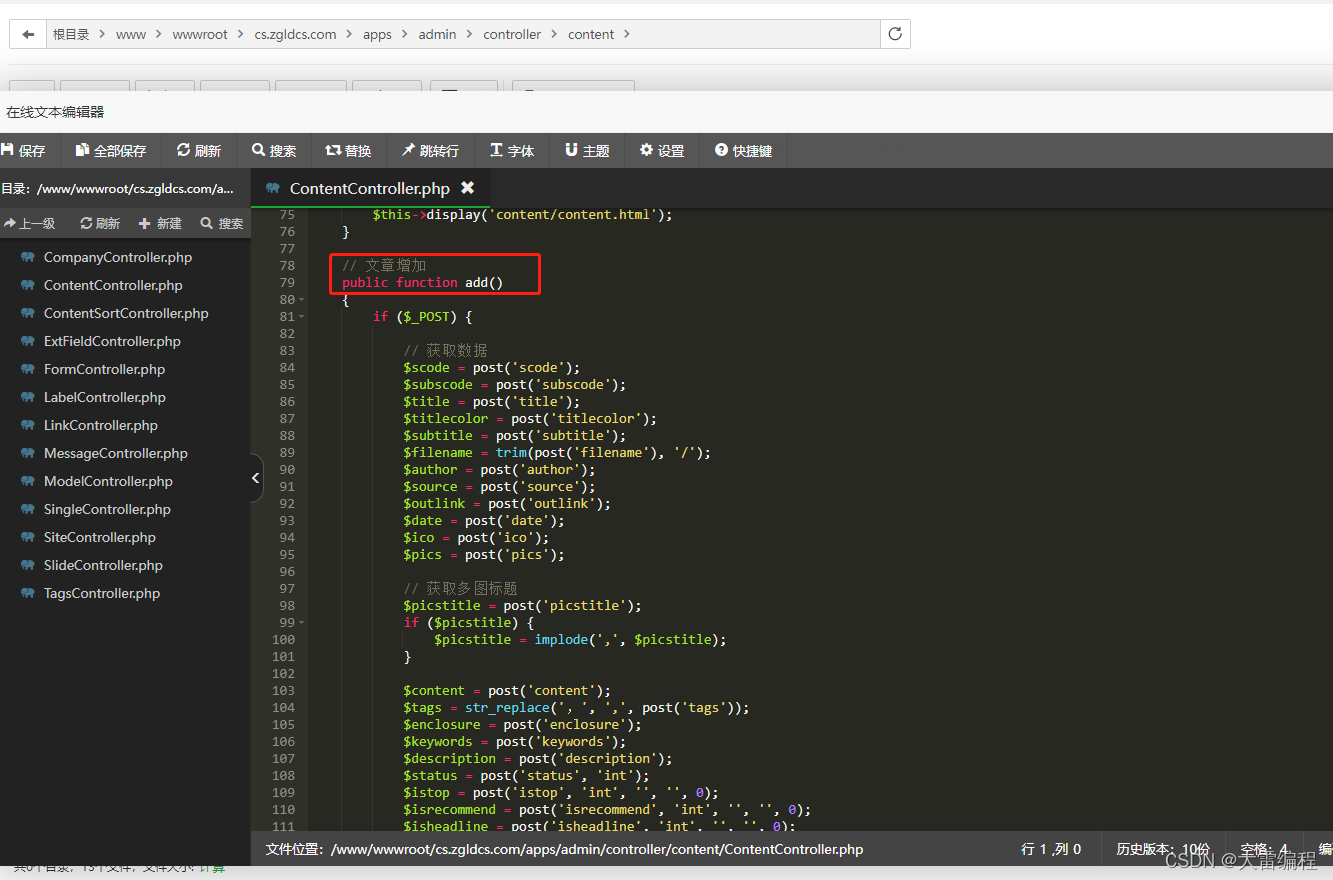The height and width of the screenshot is (880, 1333).
Task: Save the file with the 保存 button
Action: (23, 150)
